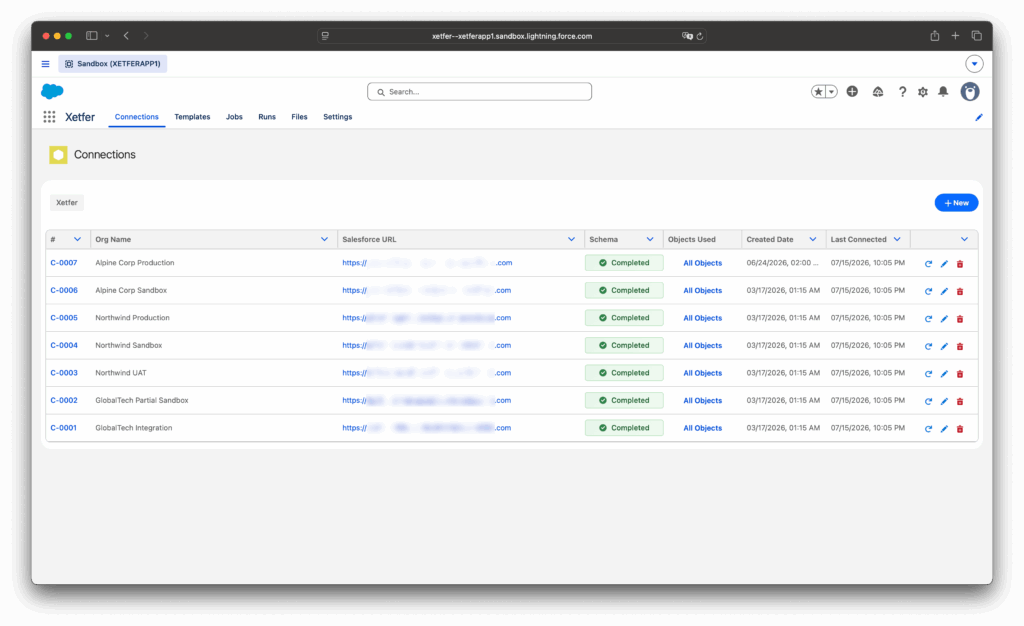Open the App Launcher grid icon
The image size is (1024, 626).
click(49, 117)
